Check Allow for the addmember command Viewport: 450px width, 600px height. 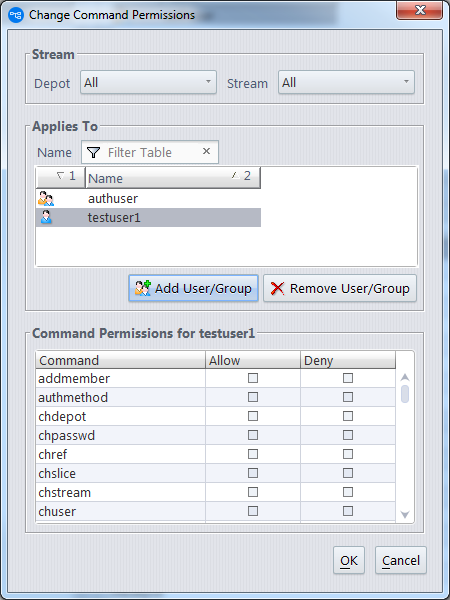(253, 378)
